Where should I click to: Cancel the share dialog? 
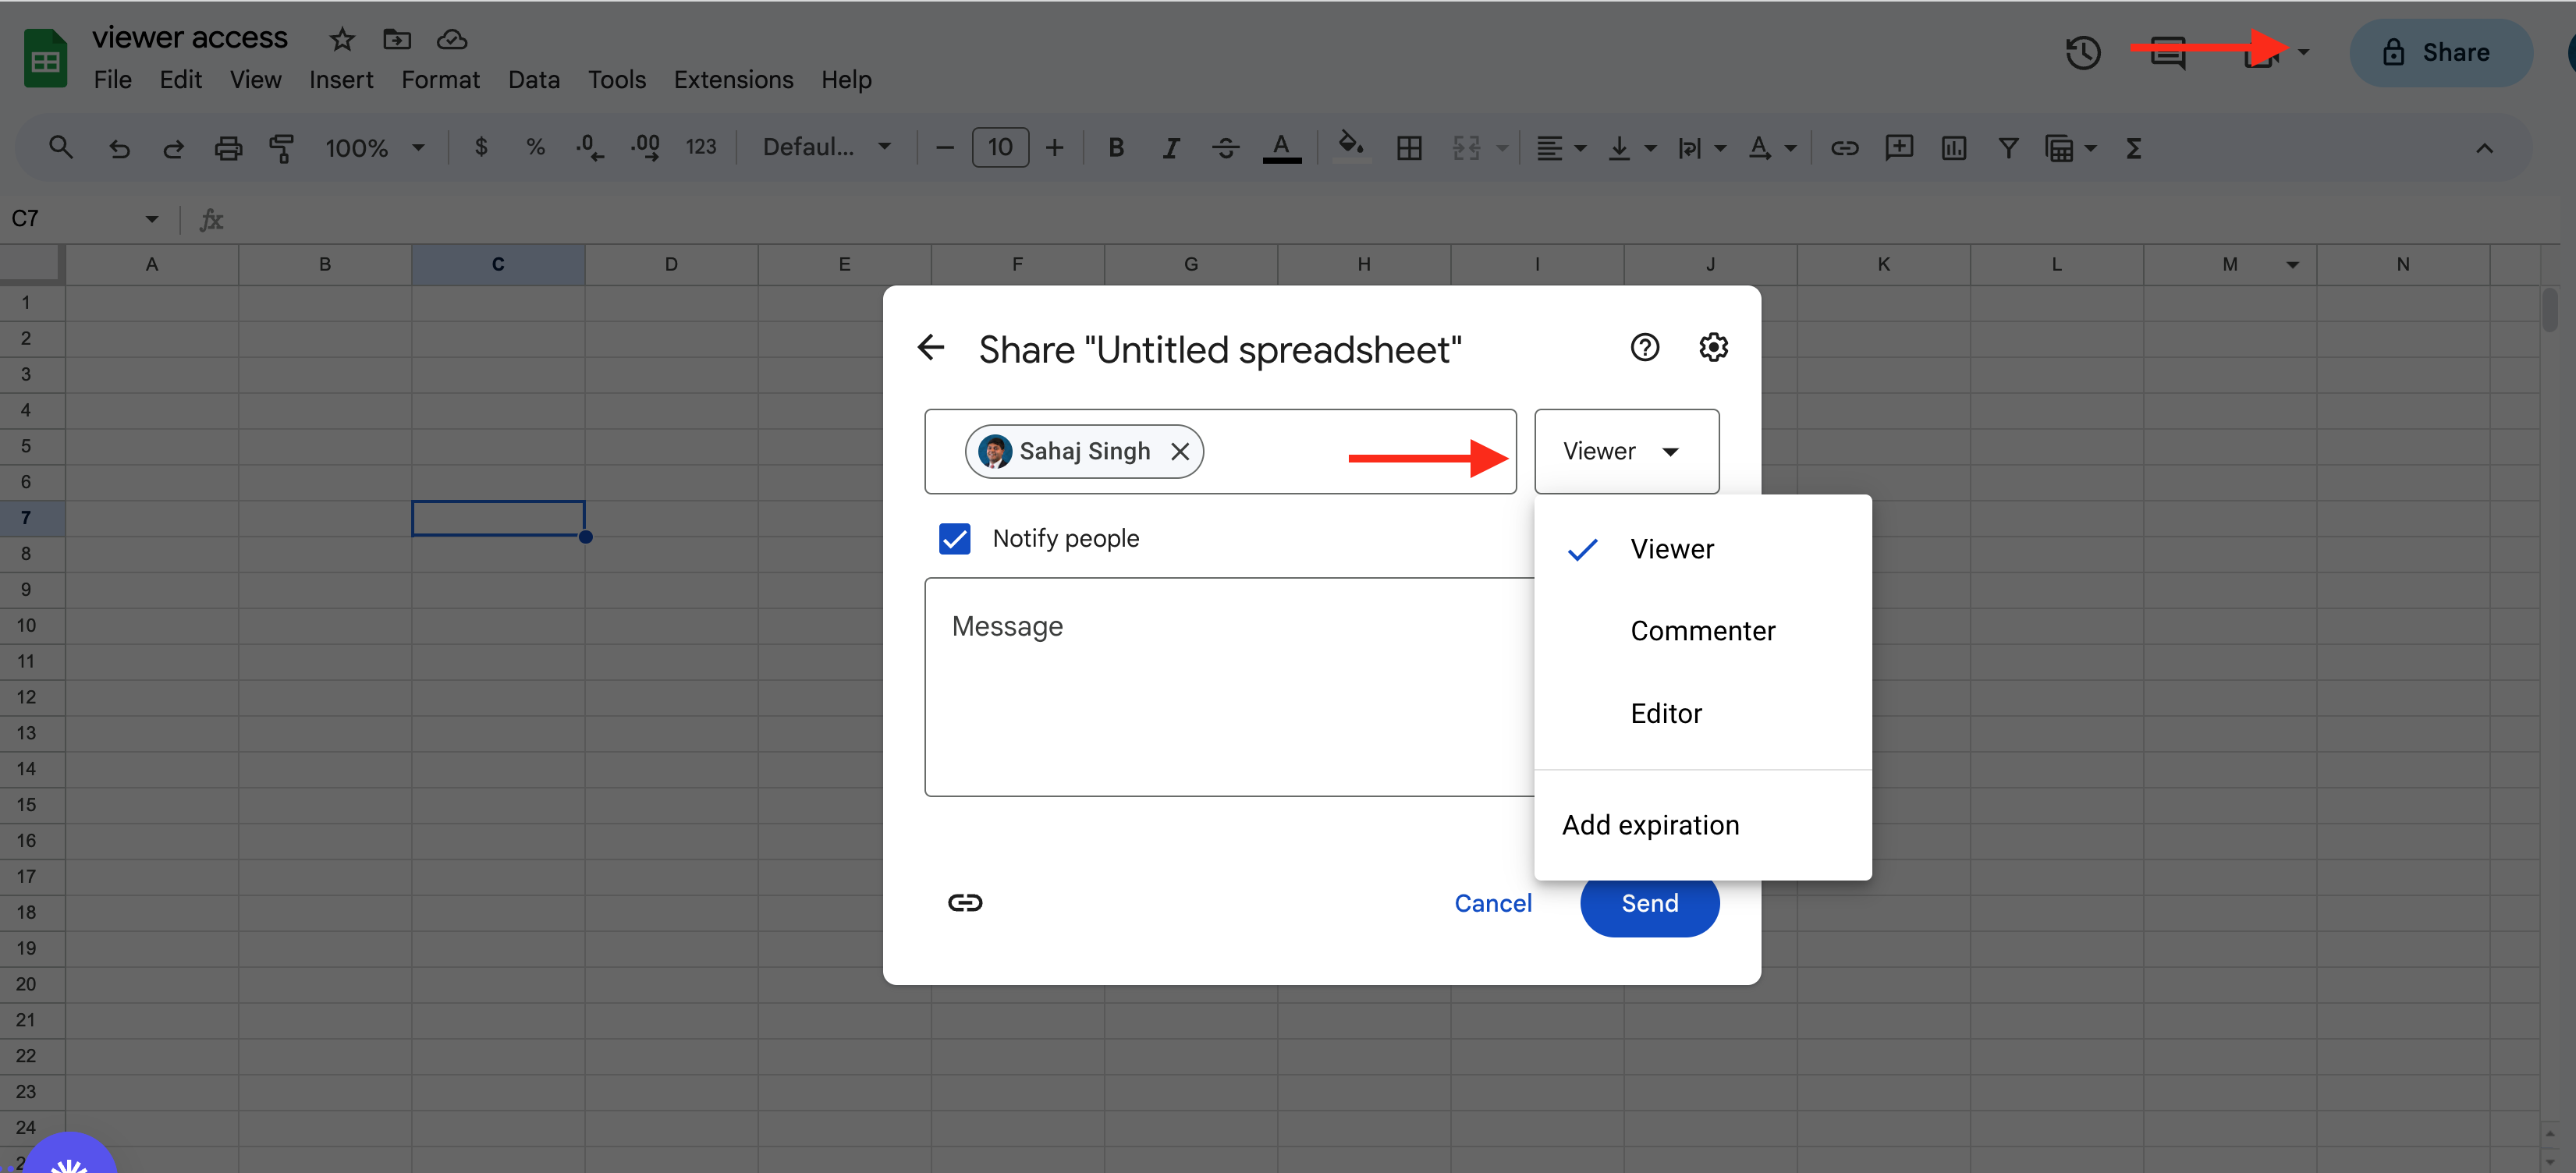point(1492,903)
